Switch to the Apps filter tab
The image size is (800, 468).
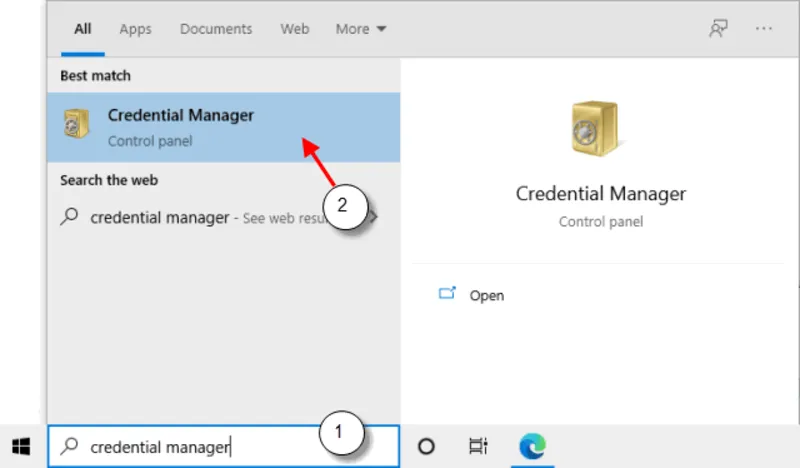coord(135,29)
